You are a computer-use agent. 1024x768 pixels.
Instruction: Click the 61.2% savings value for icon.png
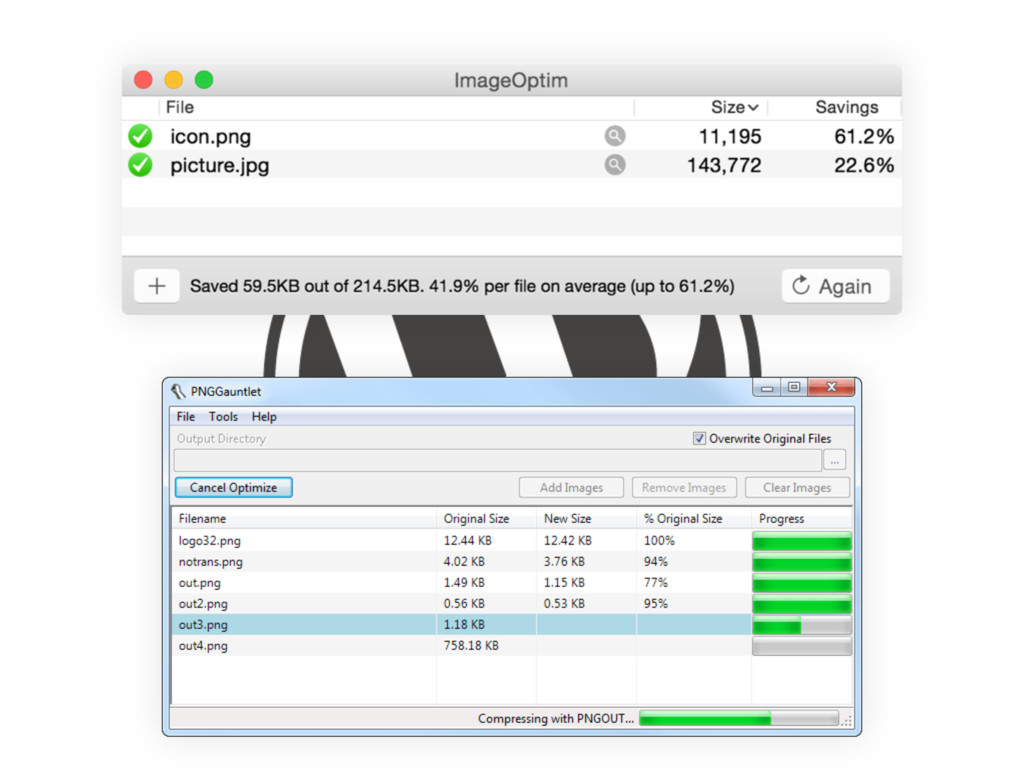[x=864, y=136]
